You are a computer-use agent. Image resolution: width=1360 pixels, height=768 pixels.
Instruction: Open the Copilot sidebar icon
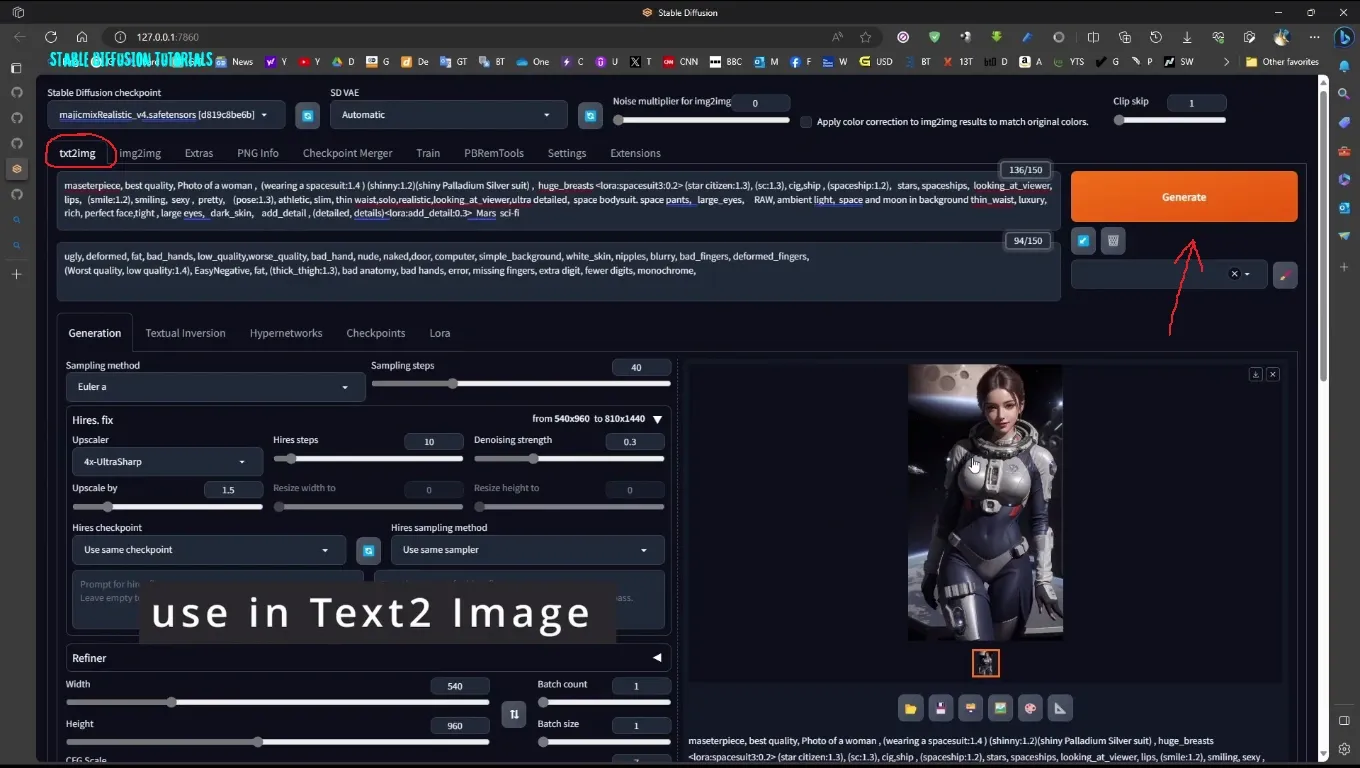pyautogui.click(x=1345, y=37)
